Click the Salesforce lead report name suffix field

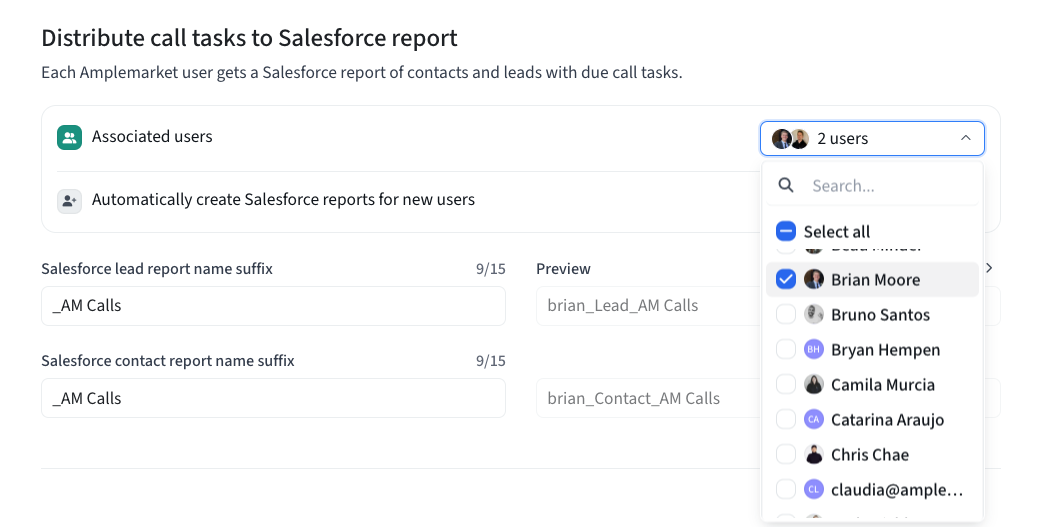pyautogui.click(x=273, y=306)
